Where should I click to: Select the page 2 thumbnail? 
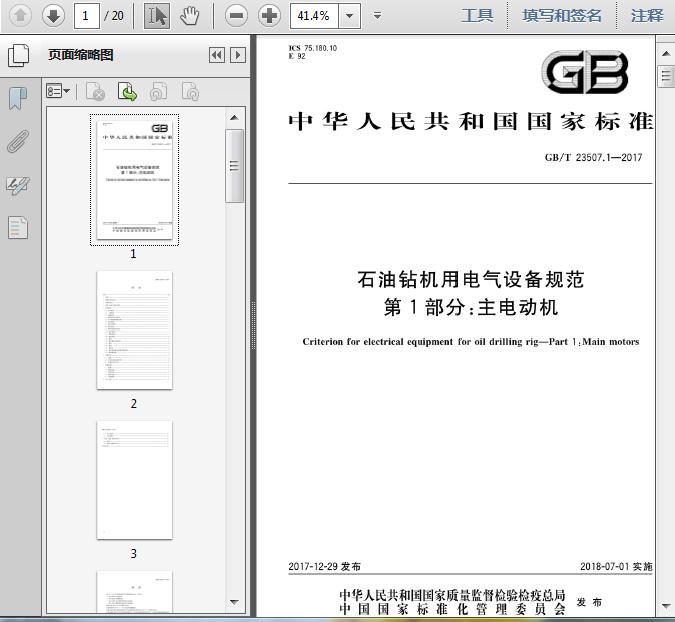click(134, 330)
